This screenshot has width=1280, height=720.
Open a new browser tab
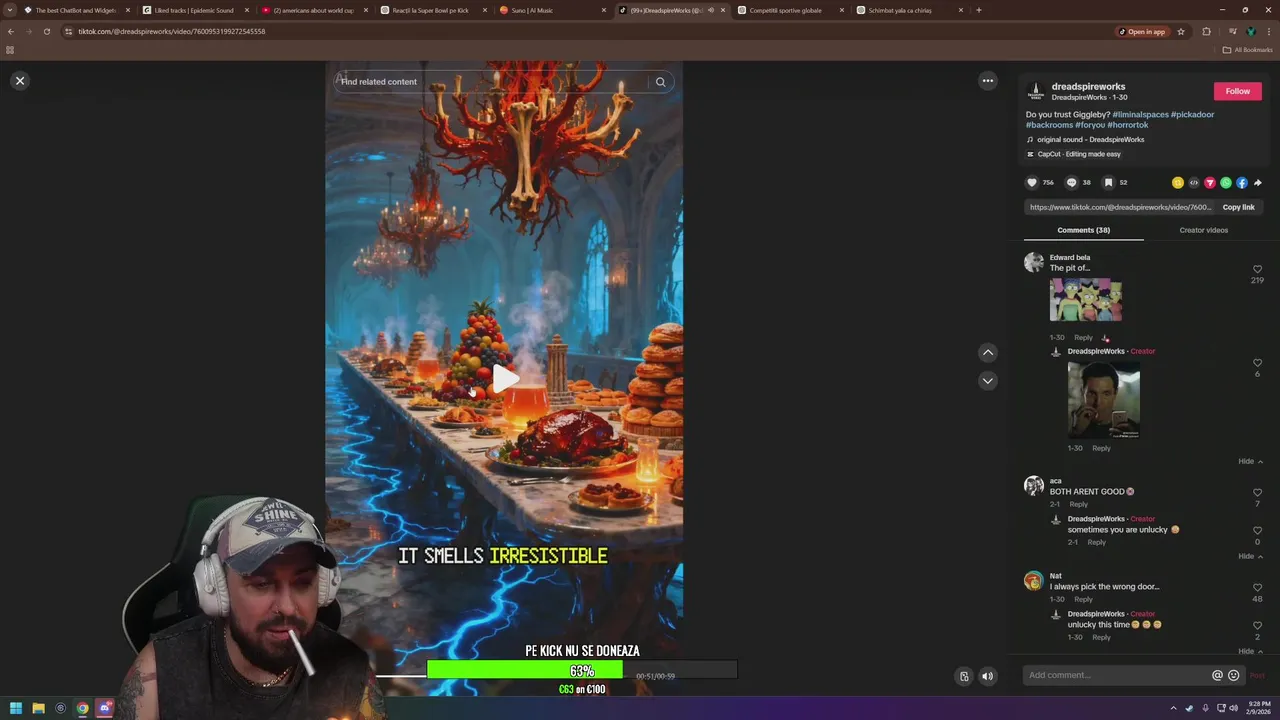(978, 10)
